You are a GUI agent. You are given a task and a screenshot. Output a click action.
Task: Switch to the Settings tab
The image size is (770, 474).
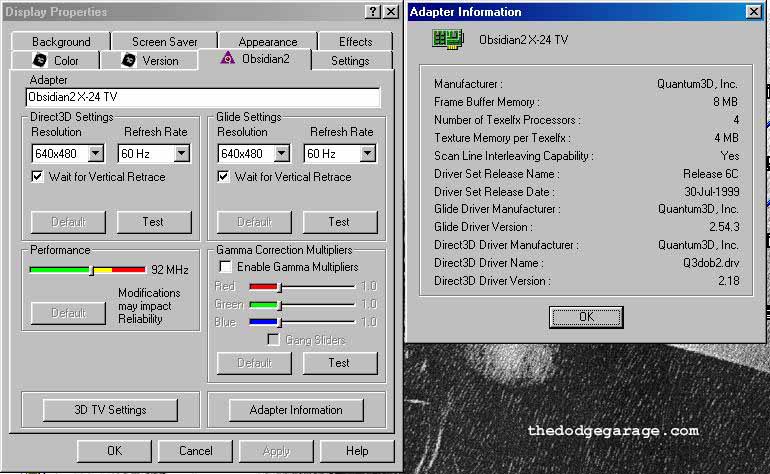[350, 61]
